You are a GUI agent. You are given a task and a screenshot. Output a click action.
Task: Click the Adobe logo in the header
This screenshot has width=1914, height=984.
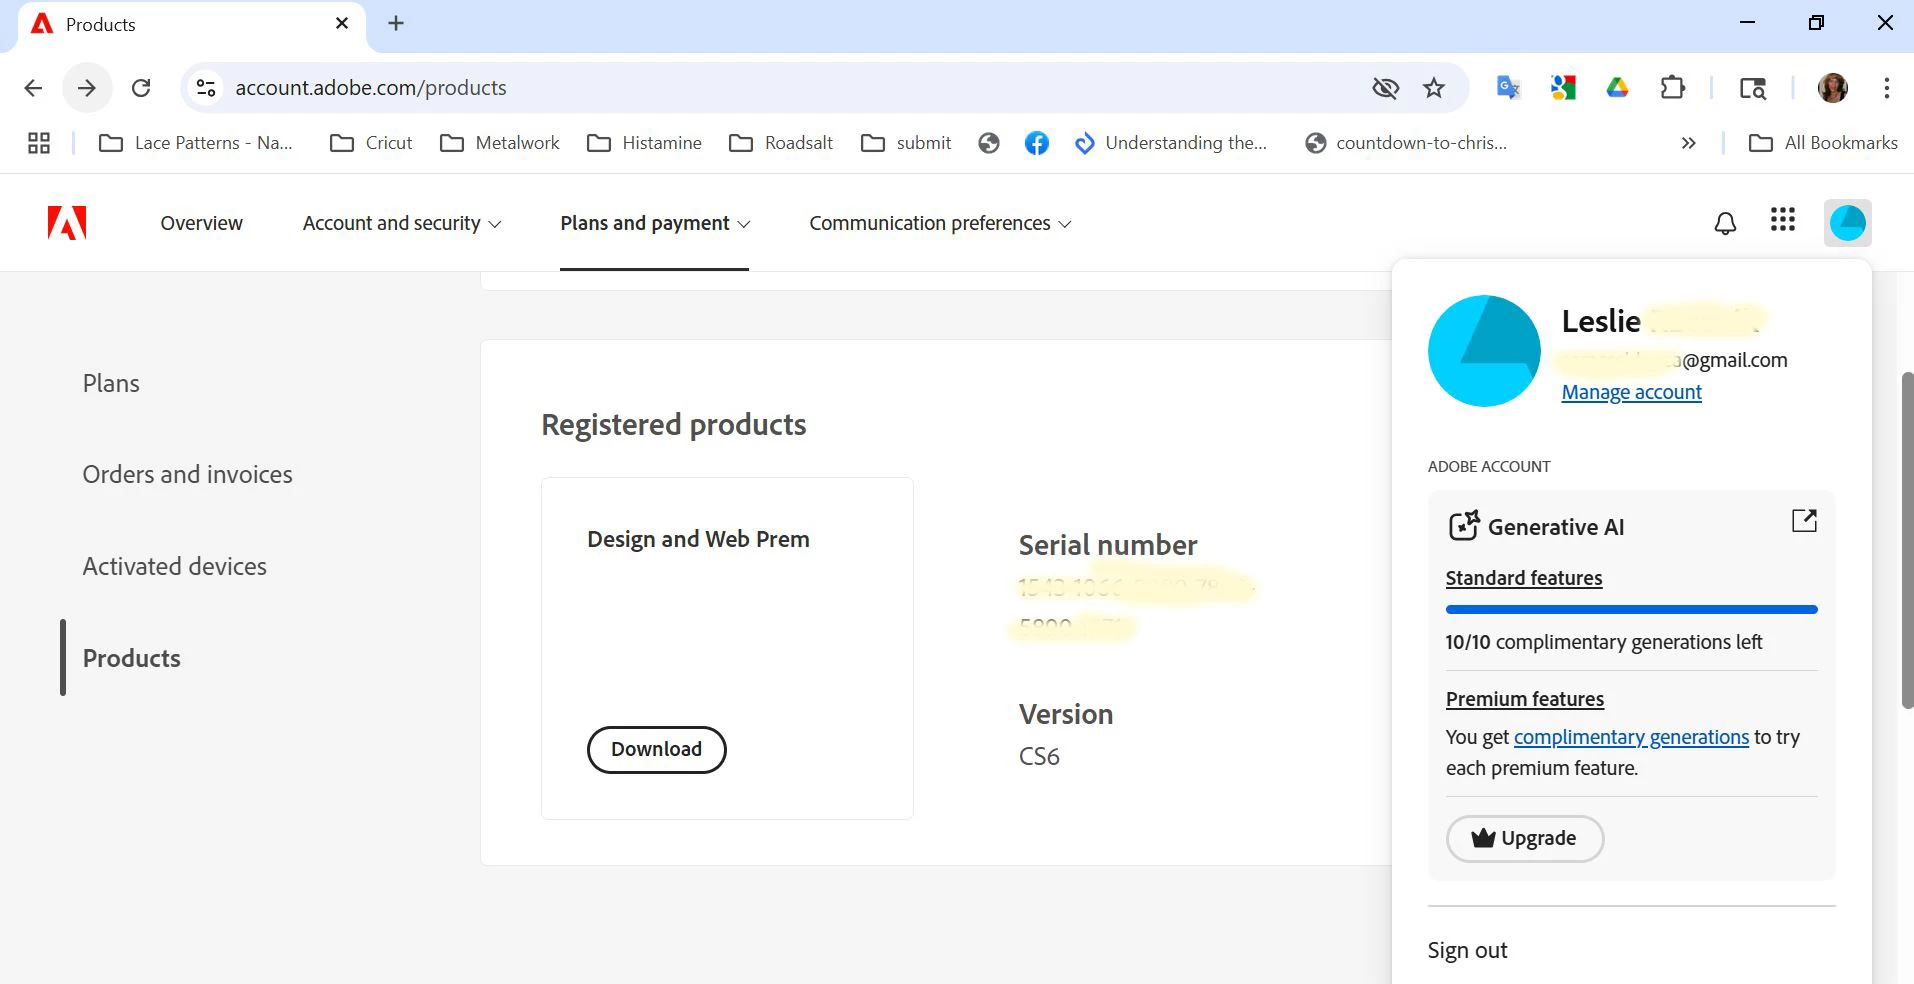[x=67, y=223]
